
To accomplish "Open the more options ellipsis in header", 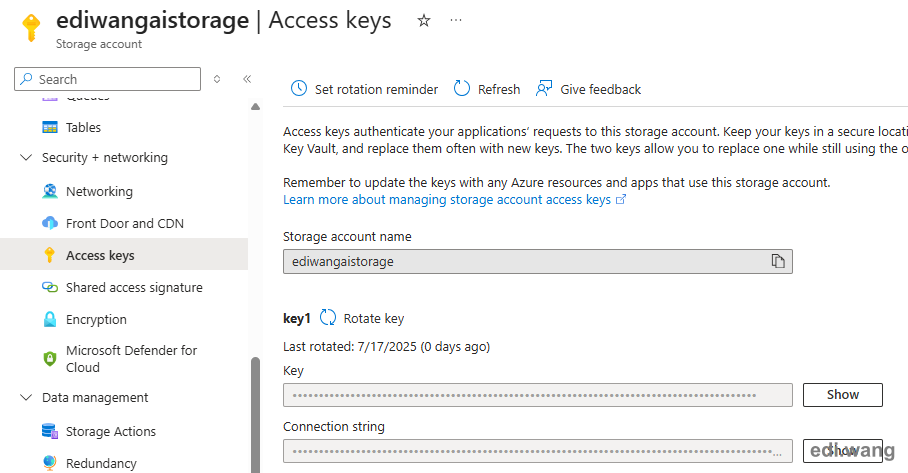I will [x=456, y=20].
